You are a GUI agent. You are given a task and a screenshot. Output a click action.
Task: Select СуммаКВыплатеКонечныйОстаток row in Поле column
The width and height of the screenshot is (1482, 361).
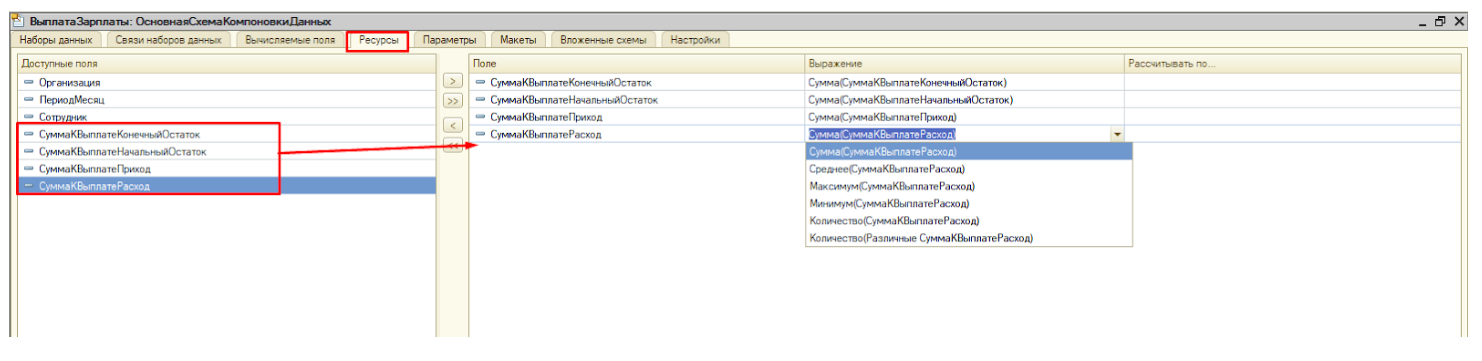point(637,82)
